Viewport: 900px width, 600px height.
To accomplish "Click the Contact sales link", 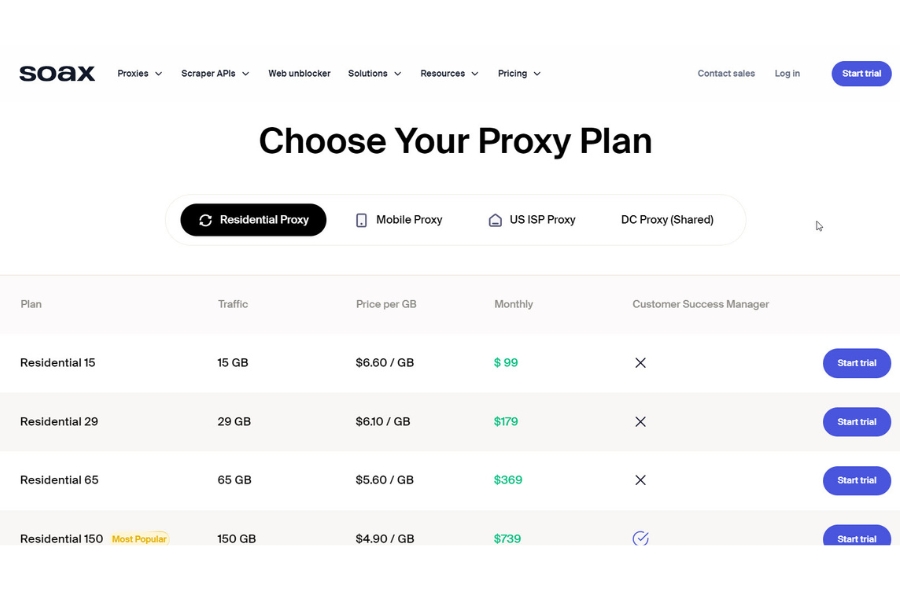I will tap(726, 73).
